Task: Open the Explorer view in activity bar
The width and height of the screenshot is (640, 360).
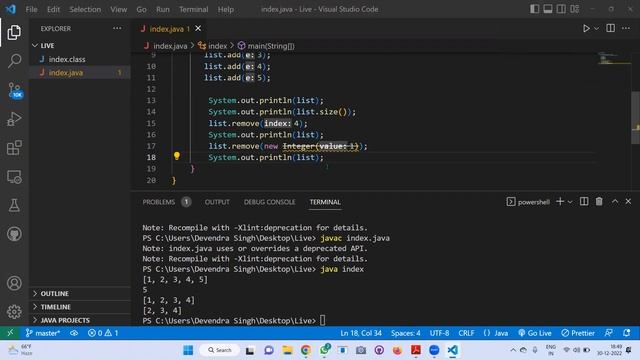Action: 14,32
